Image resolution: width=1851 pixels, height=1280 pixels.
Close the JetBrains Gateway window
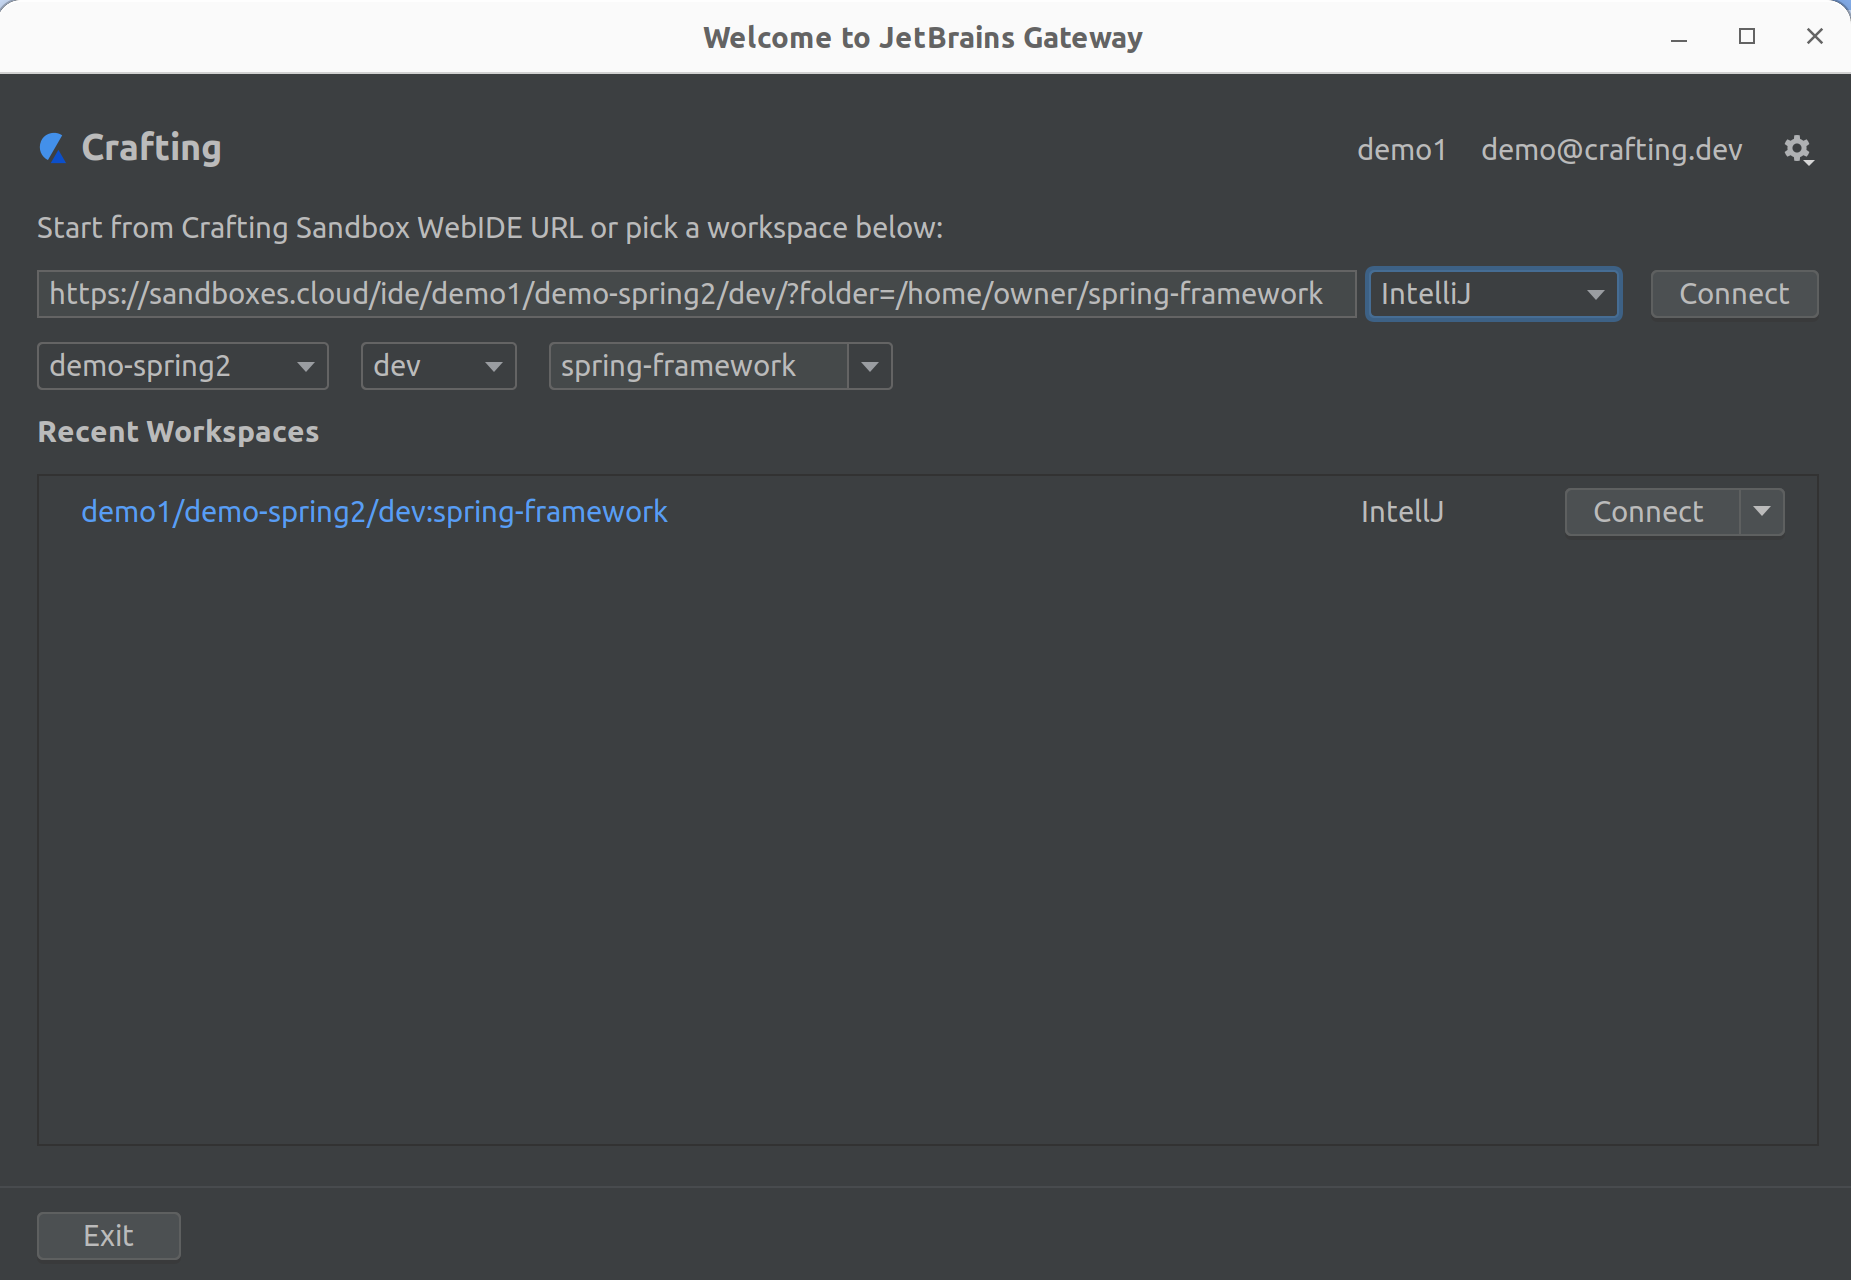pos(1815,37)
